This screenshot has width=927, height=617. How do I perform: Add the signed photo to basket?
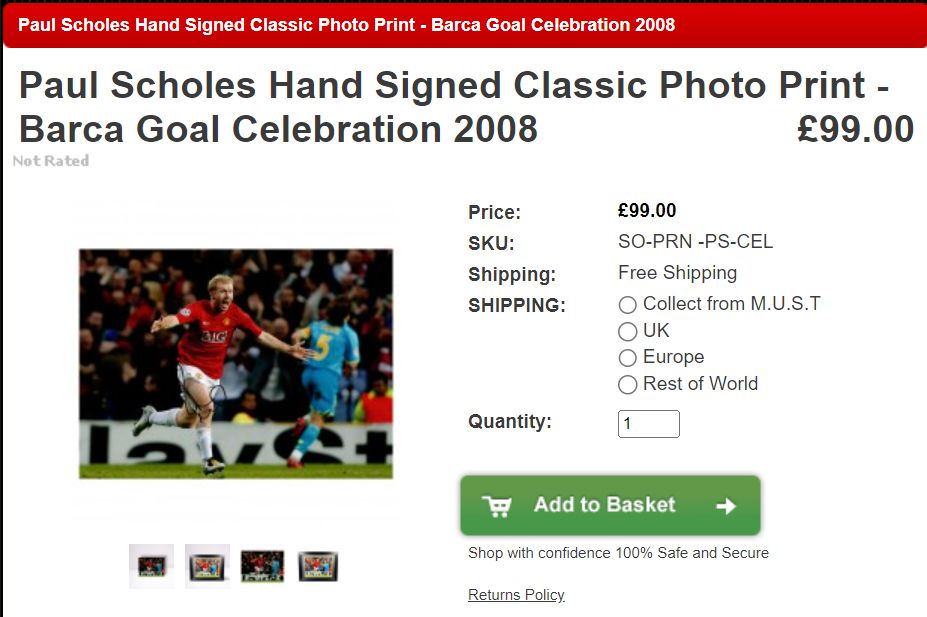point(610,505)
